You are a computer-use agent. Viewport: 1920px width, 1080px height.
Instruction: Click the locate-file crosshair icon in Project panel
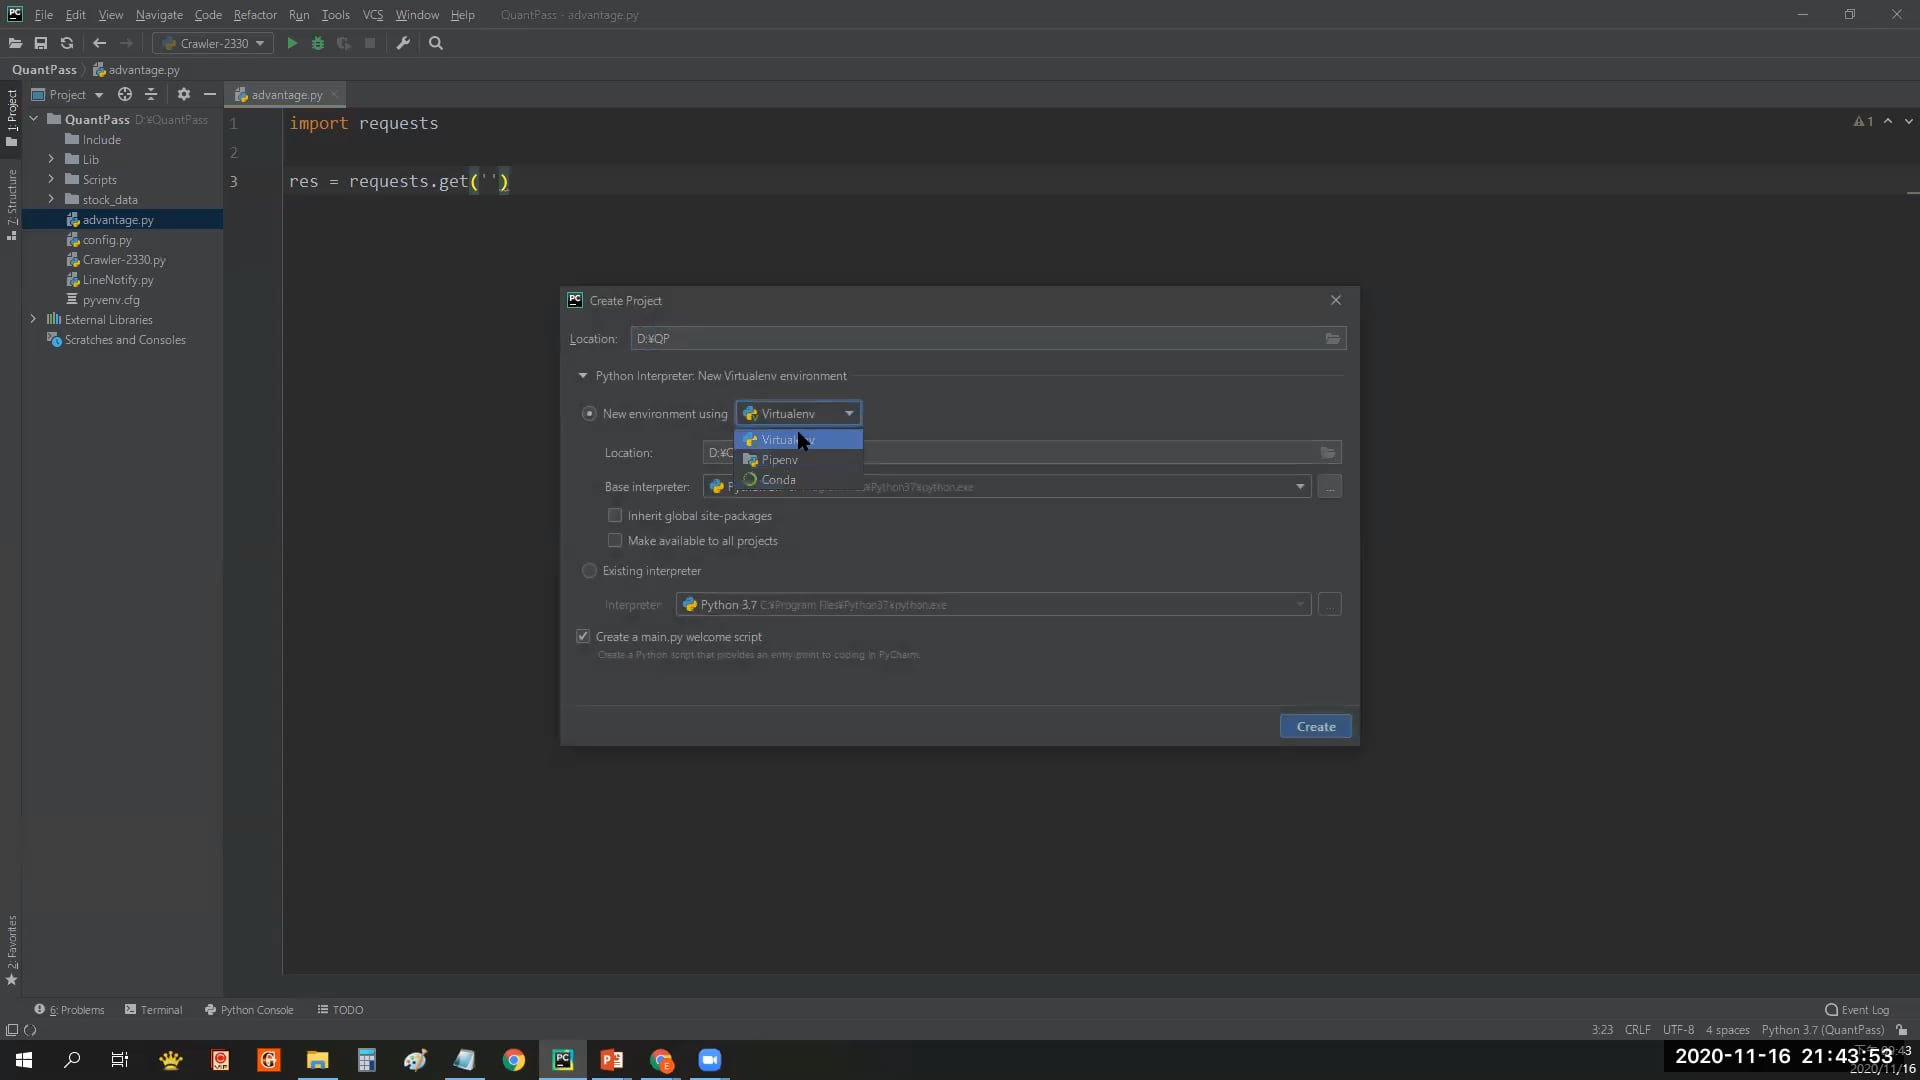(x=125, y=94)
